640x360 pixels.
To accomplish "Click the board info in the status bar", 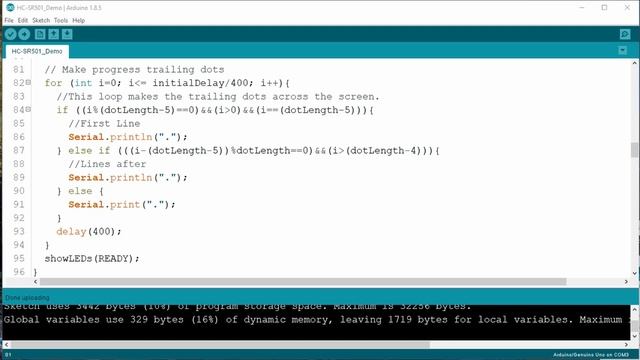I will pyautogui.click(x=591, y=355).
